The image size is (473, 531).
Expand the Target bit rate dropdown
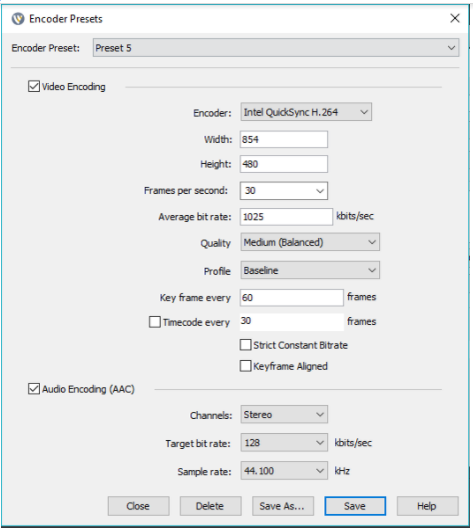point(284,443)
